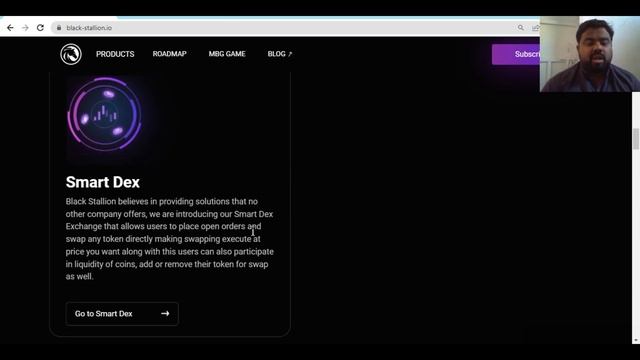Viewport: 640px width, 360px height.
Task: Open Black Stallion horse logo home
Action: [71, 54]
